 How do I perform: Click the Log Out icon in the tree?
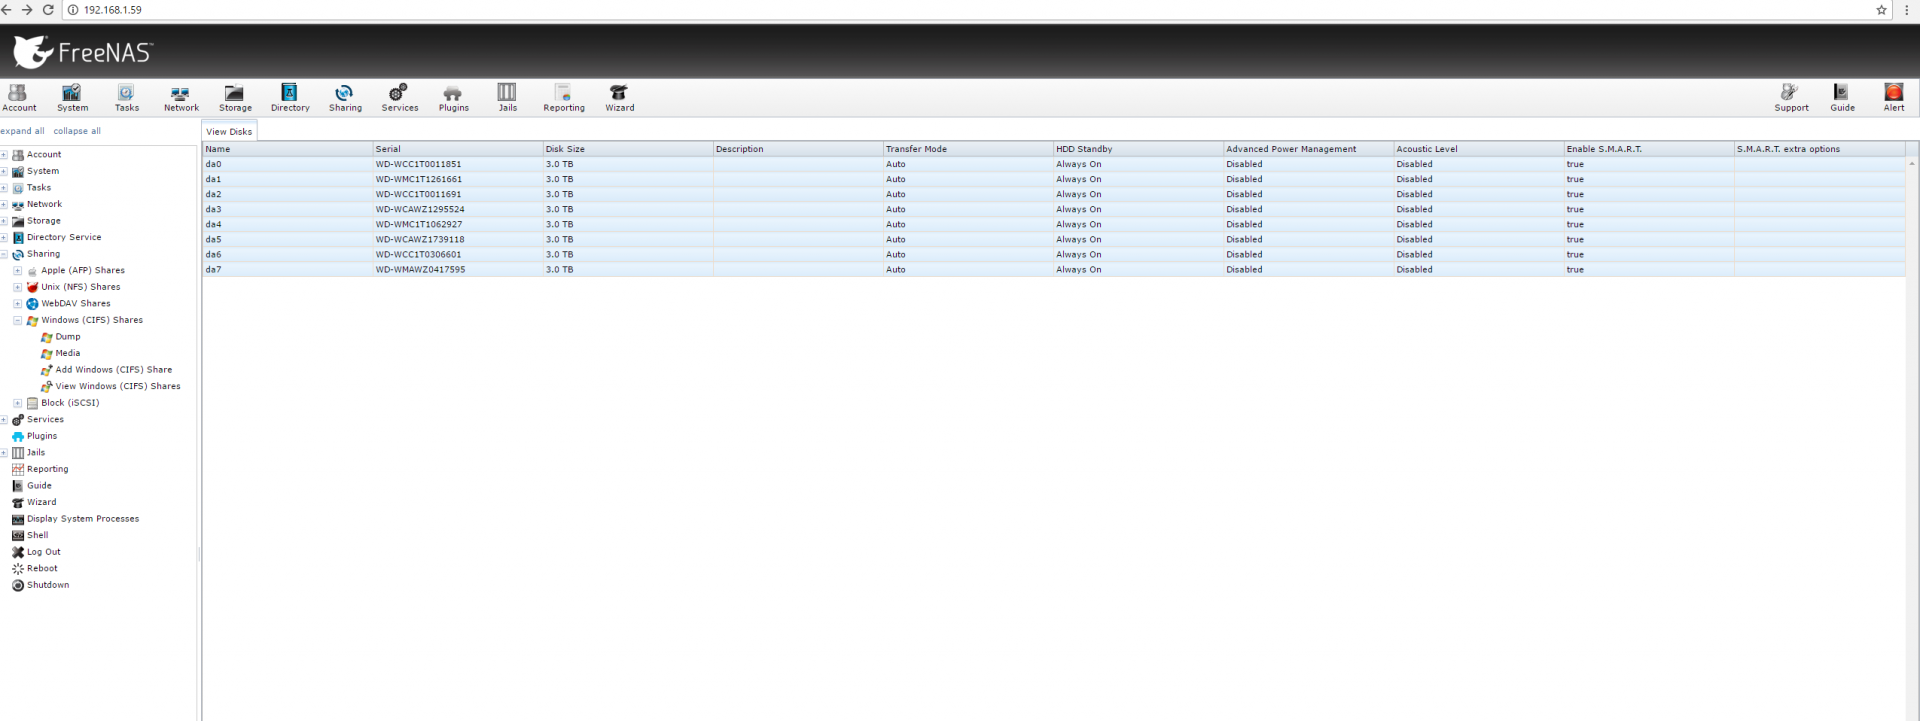(x=18, y=552)
